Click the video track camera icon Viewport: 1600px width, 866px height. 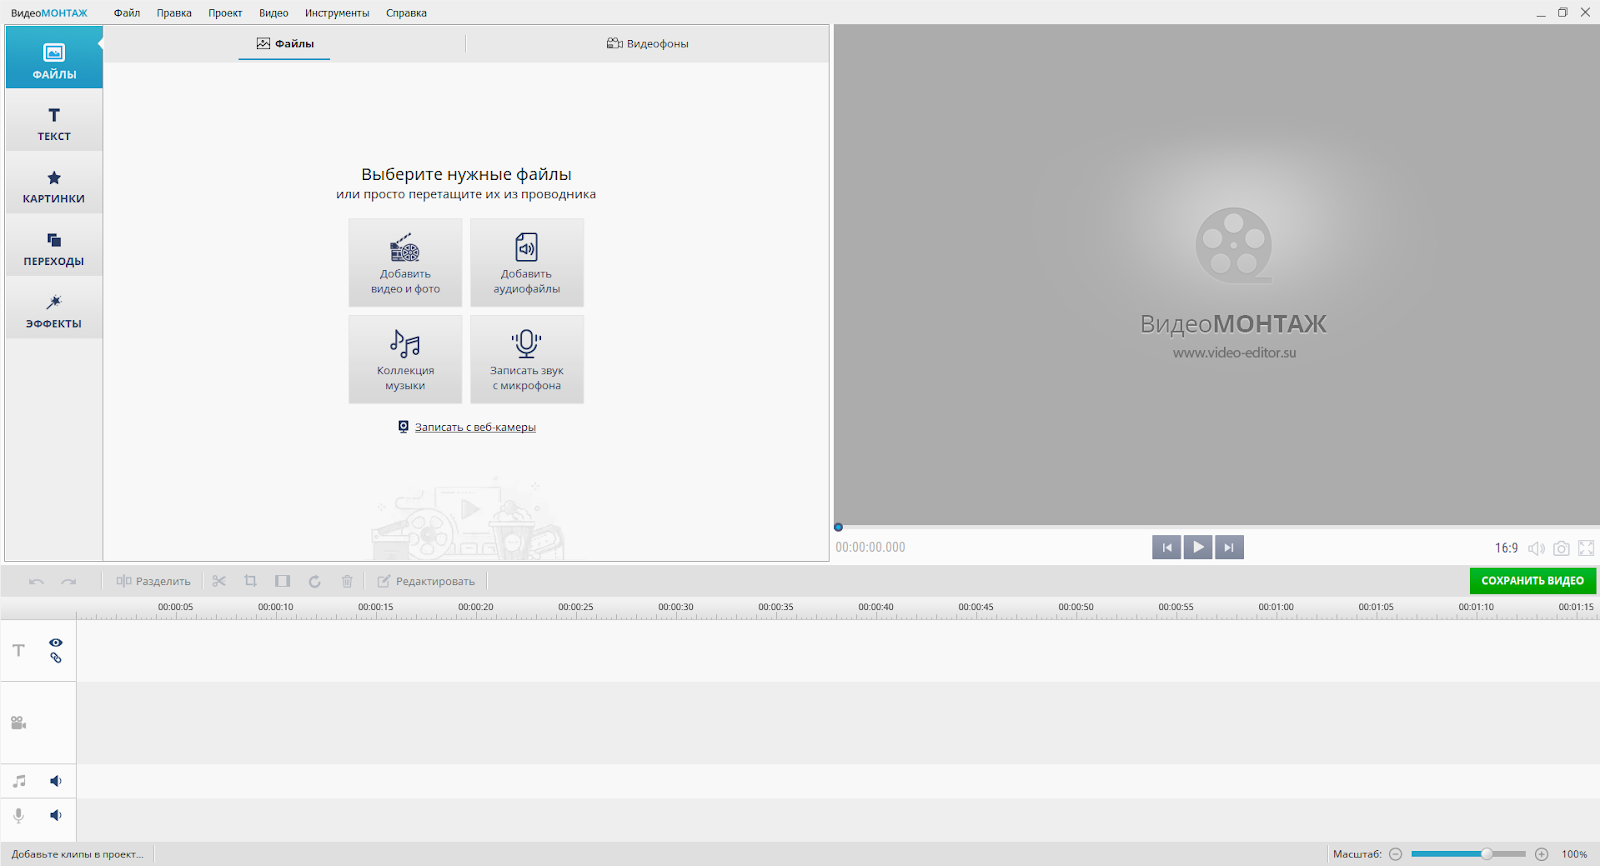point(18,723)
